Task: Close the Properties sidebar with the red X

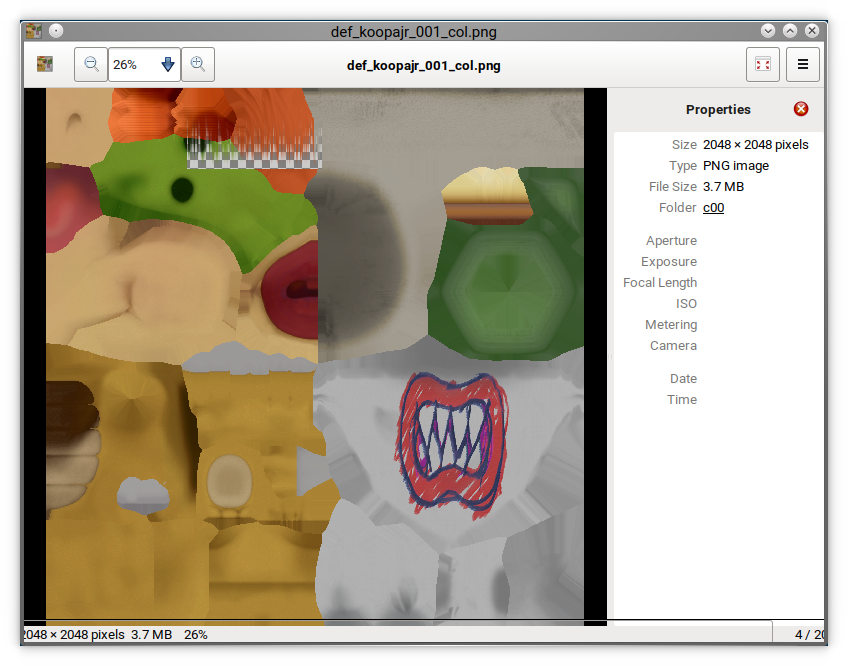Action: [x=801, y=109]
